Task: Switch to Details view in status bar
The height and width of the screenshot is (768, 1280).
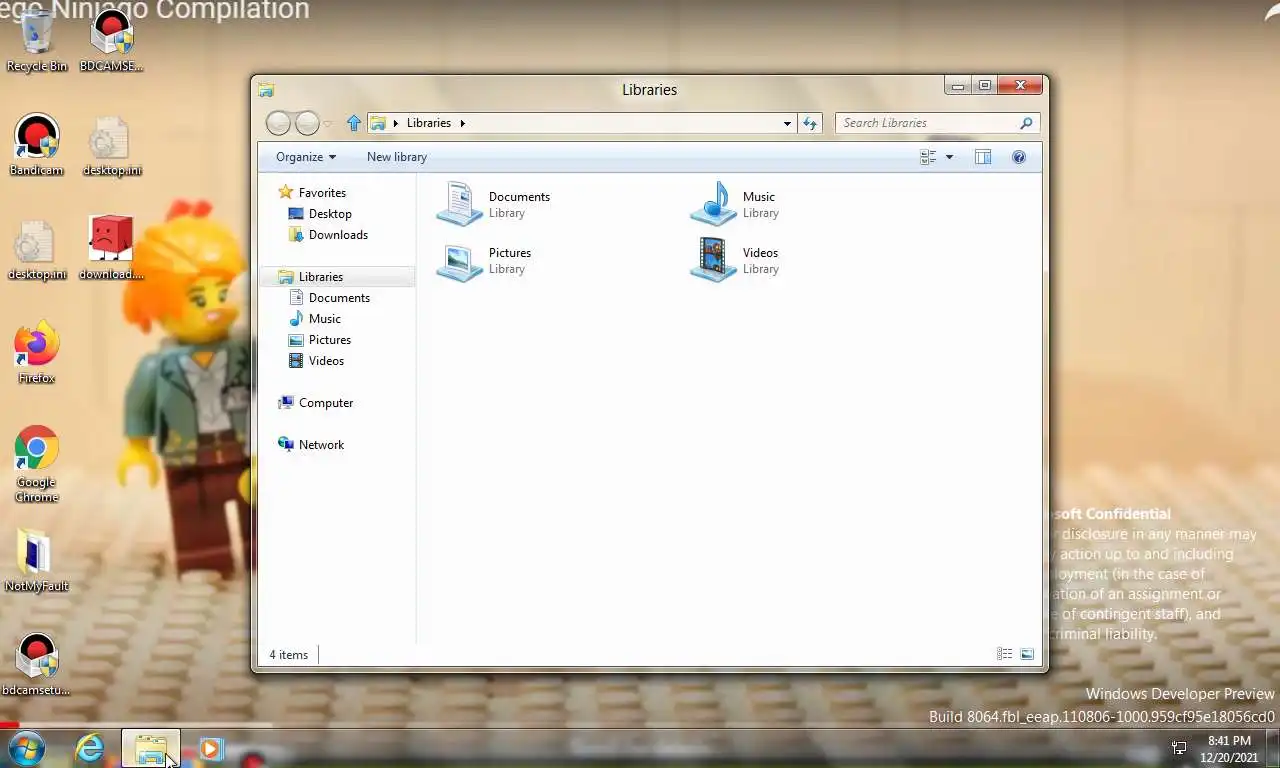Action: [1005, 654]
